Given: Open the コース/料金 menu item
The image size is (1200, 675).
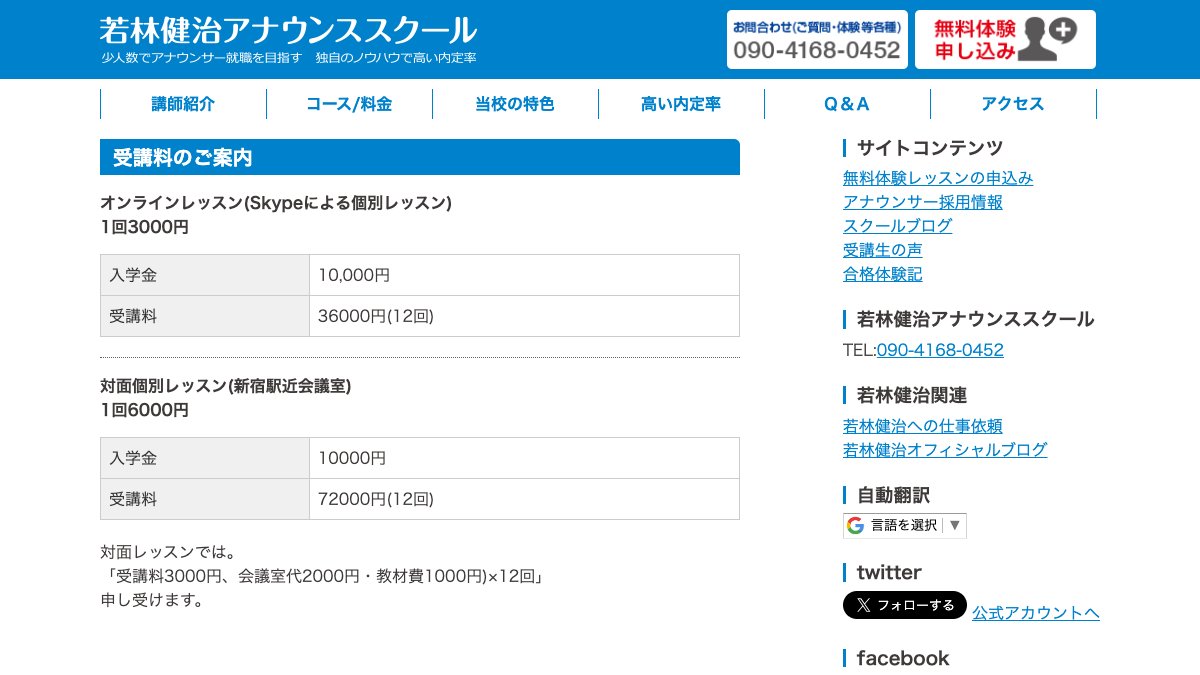Looking at the screenshot, I should (x=349, y=104).
